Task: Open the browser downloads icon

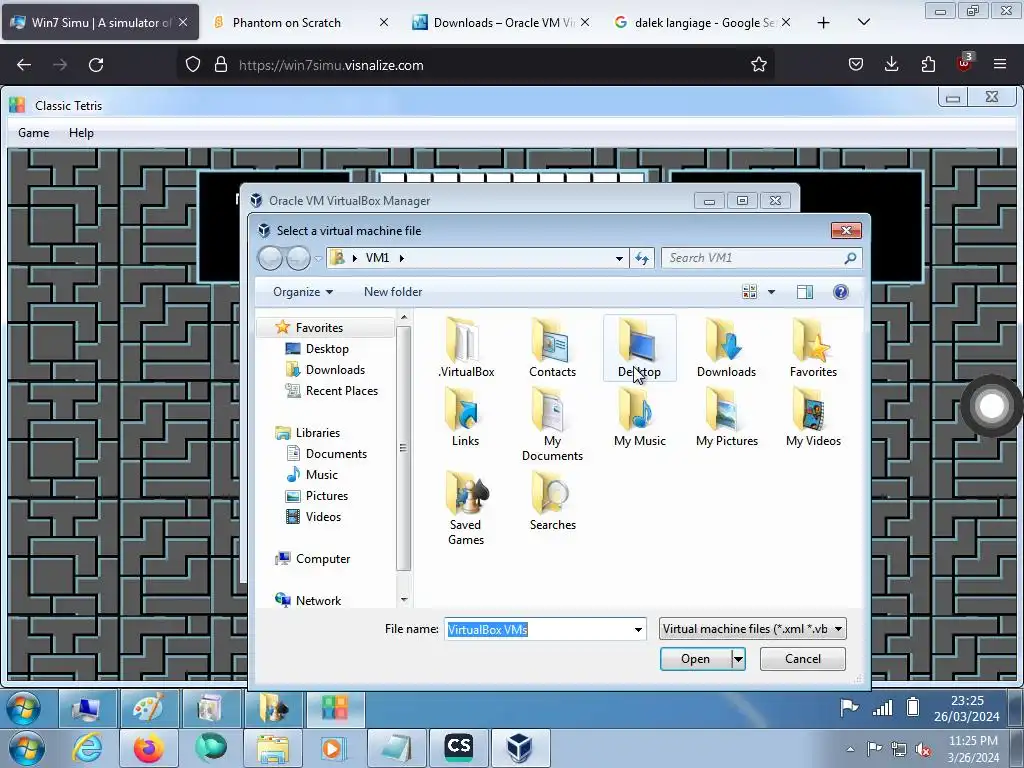Action: pos(891,64)
